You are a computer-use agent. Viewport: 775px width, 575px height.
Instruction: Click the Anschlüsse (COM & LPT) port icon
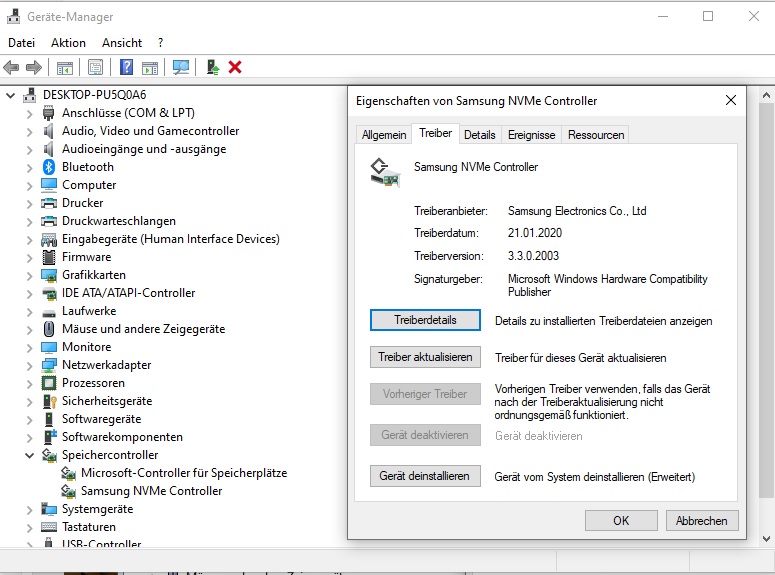pyautogui.click(x=48, y=113)
